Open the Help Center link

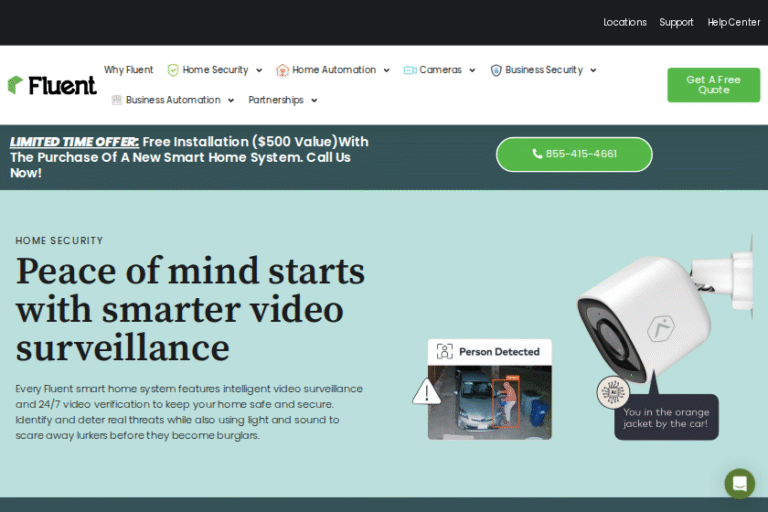(x=733, y=22)
